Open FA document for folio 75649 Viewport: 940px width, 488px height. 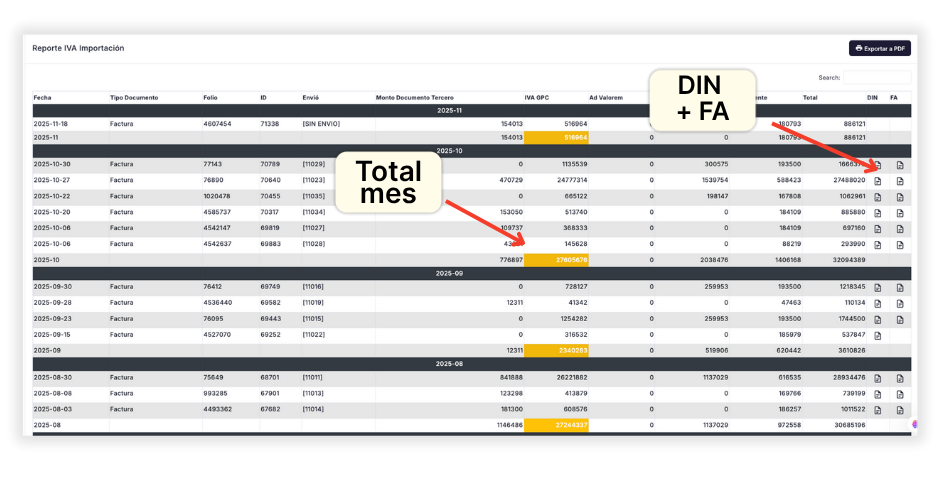pyautogui.click(x=899, y=379)
